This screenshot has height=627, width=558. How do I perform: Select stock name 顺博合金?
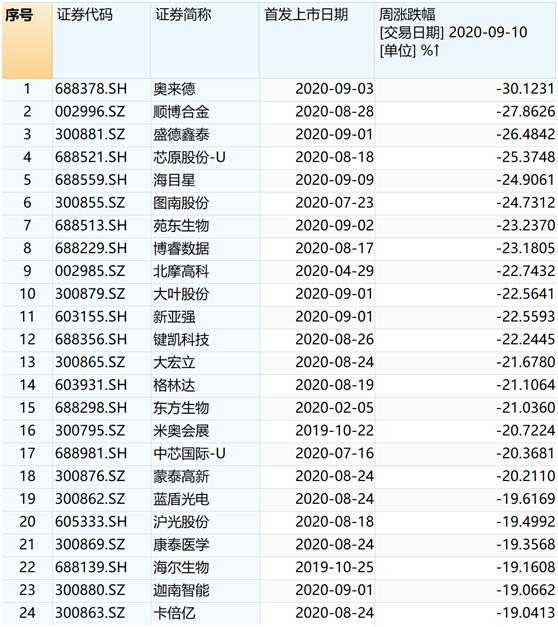pyautogui.click(x=181, y=112)
